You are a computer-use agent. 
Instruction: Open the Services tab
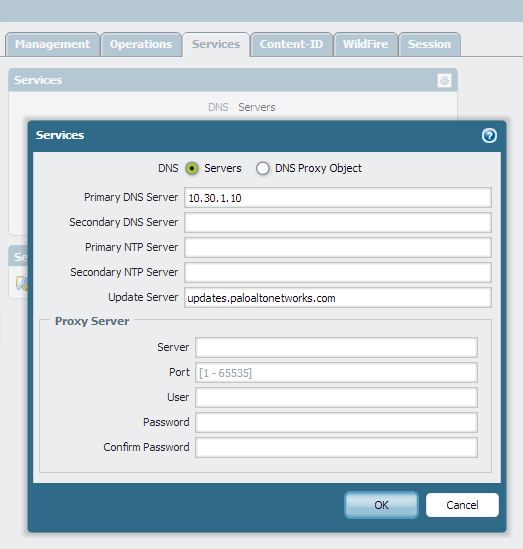click(216, 44)
